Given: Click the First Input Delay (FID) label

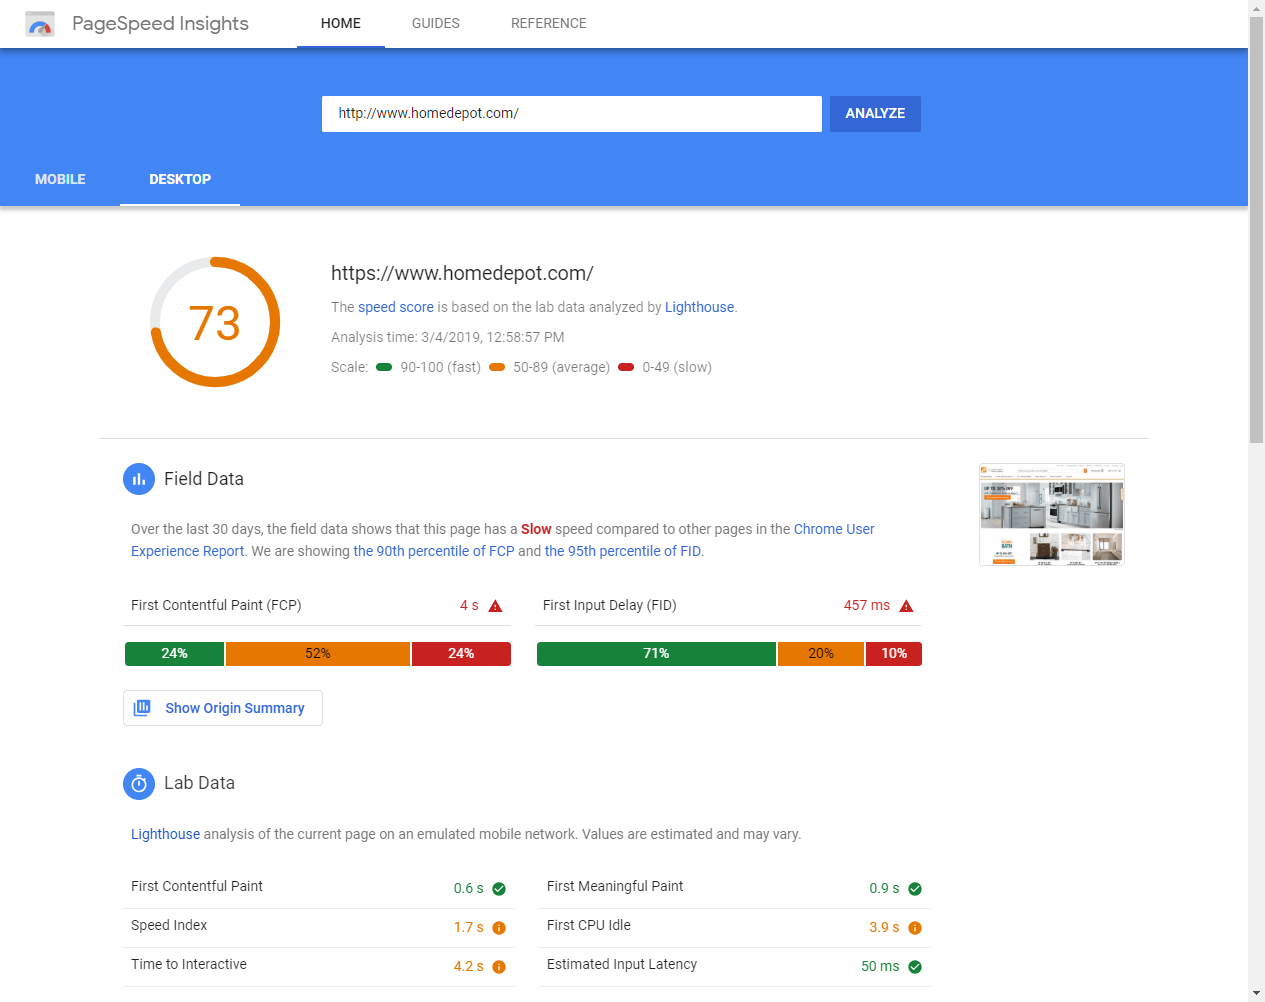Looking at the screenshot, I should (x=610, y=605).
